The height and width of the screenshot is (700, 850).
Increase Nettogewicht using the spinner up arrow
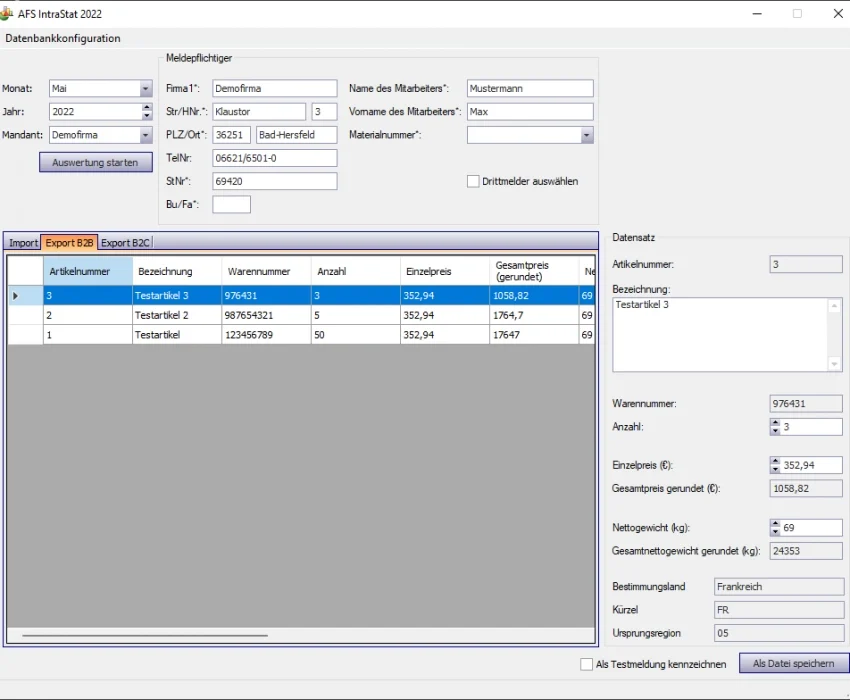coord(775,523)
